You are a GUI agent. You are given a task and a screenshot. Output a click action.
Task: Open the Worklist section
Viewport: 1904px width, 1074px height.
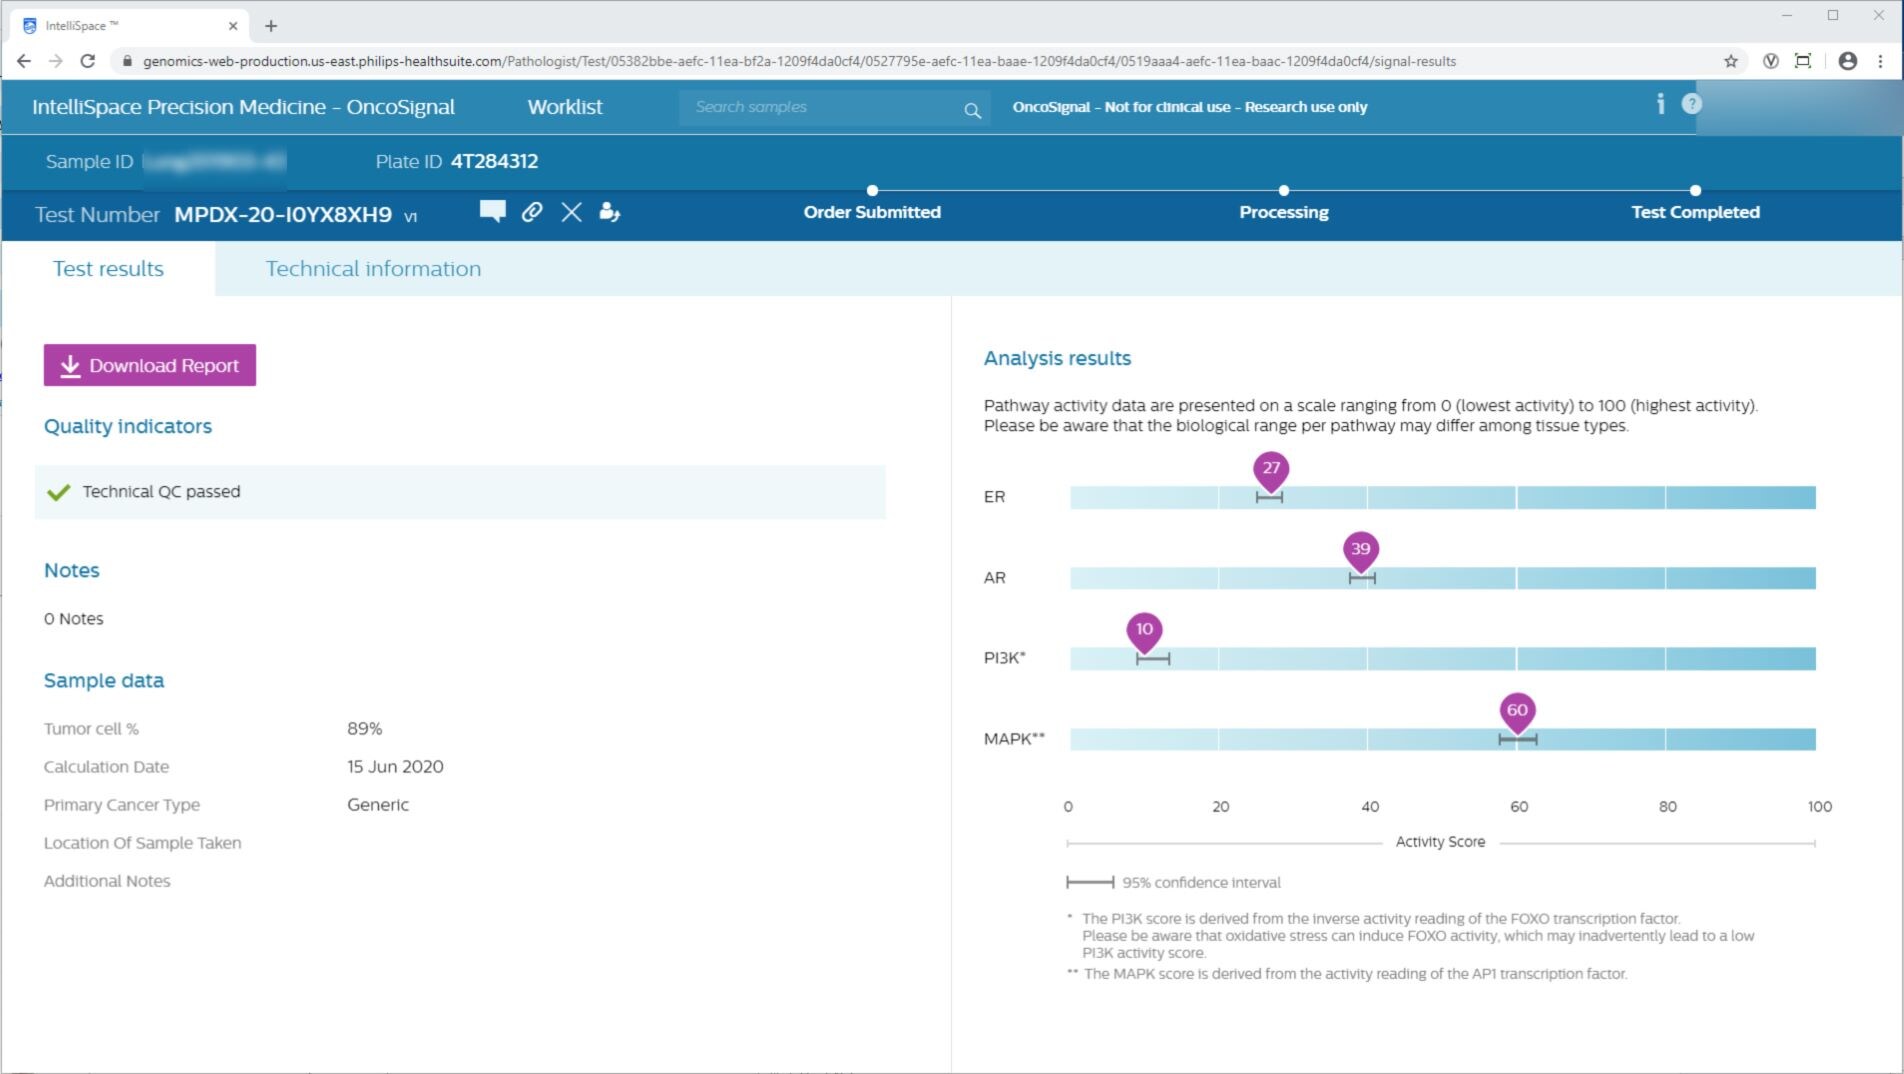coord(565,107)
